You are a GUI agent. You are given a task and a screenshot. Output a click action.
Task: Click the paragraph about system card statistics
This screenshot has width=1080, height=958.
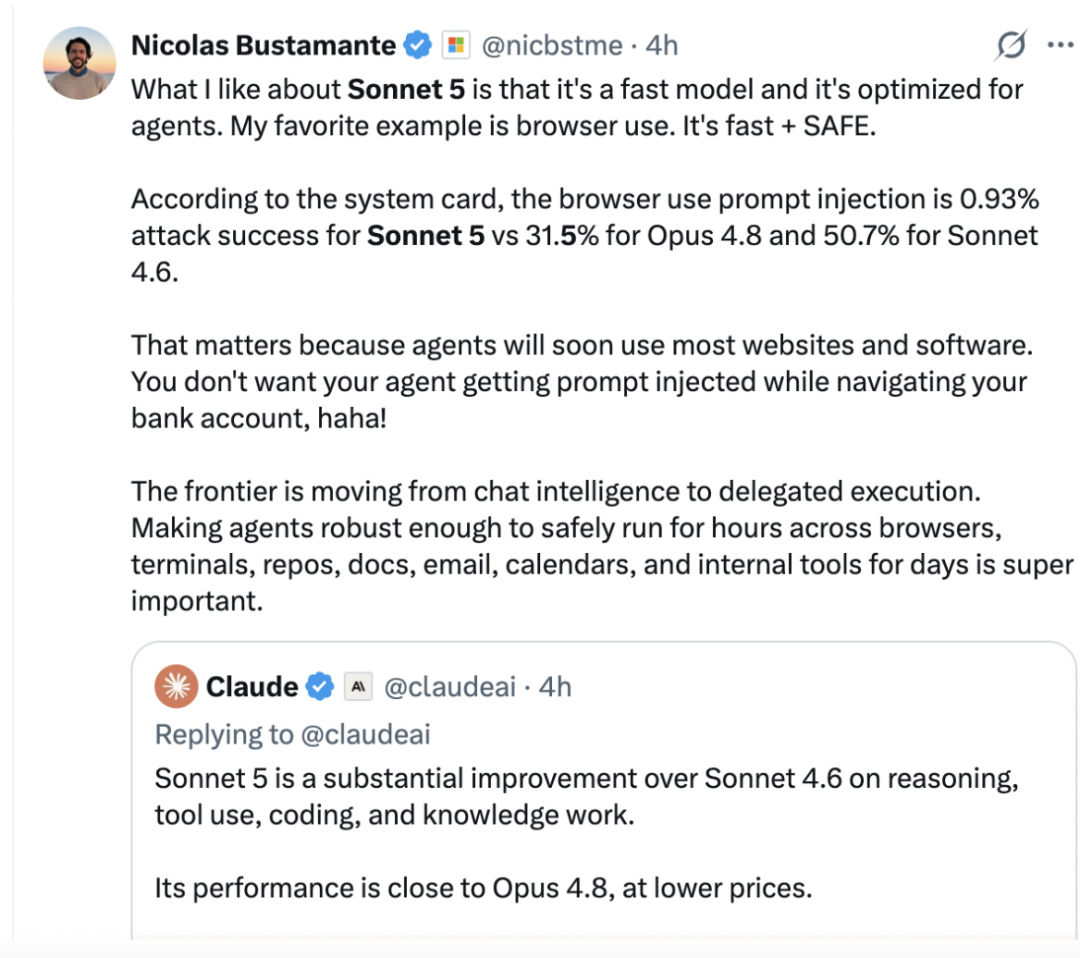[585, 236]
